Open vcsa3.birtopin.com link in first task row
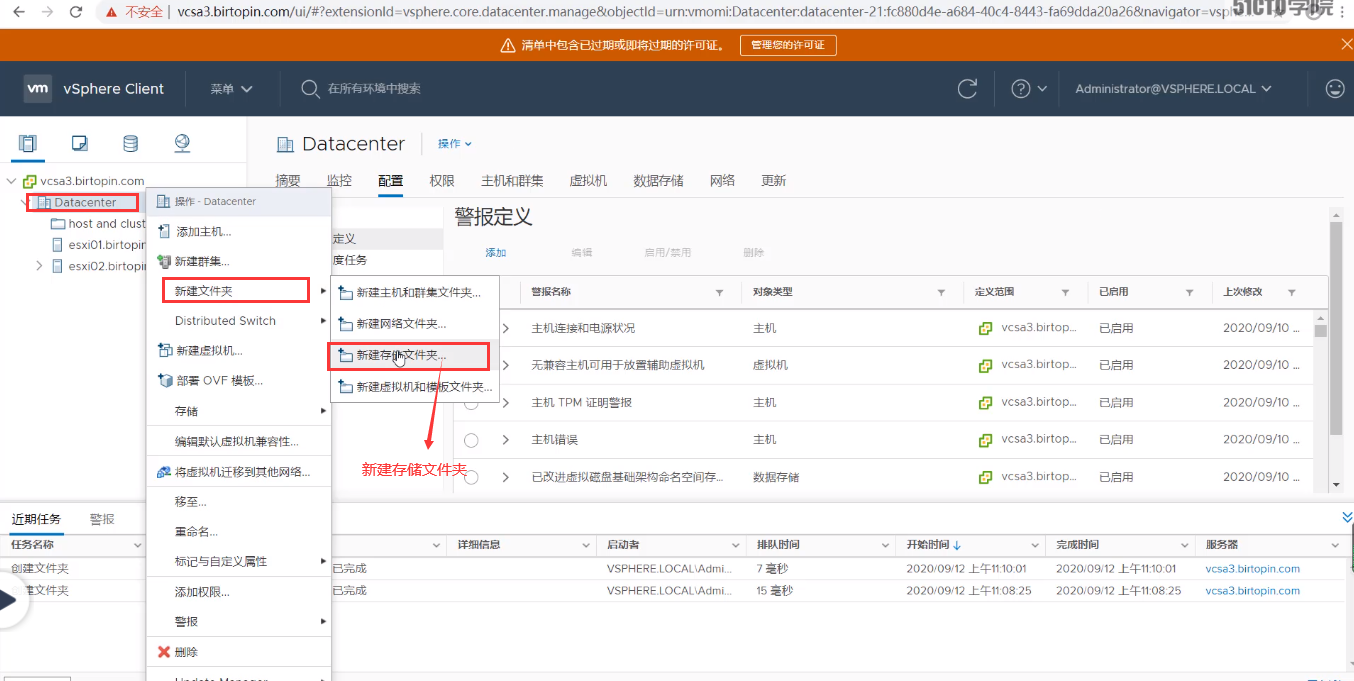Image resolution: width=1354 pixels, height=681 pixels. tap(1252, 568)
